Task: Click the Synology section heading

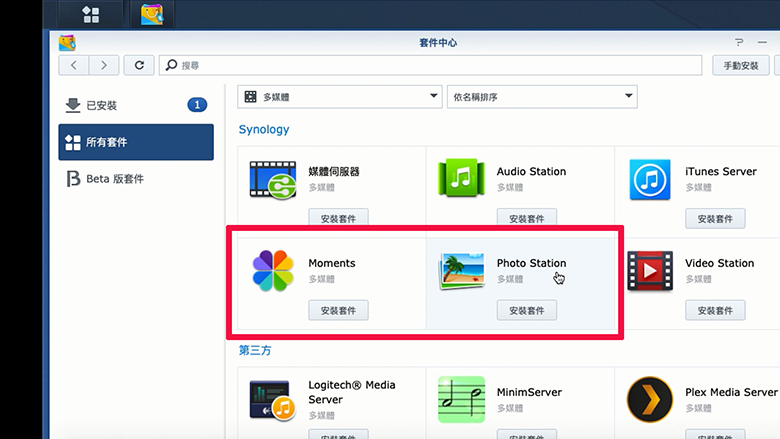Action: (264, 129)
